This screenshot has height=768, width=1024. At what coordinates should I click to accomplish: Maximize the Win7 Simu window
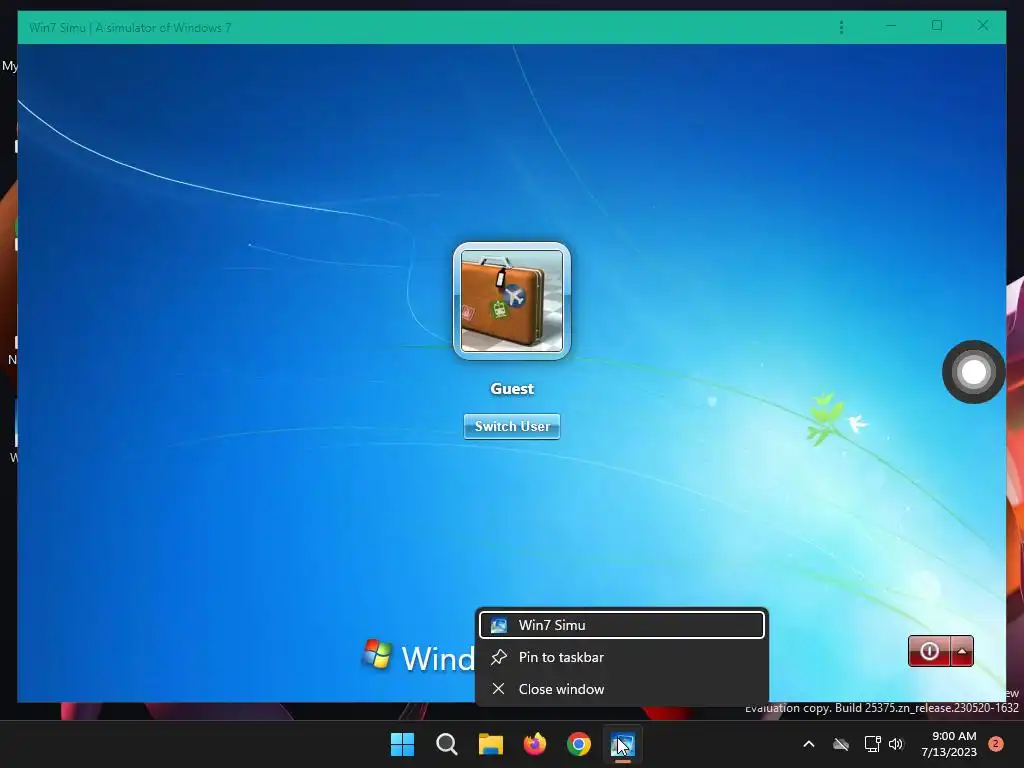937,25
